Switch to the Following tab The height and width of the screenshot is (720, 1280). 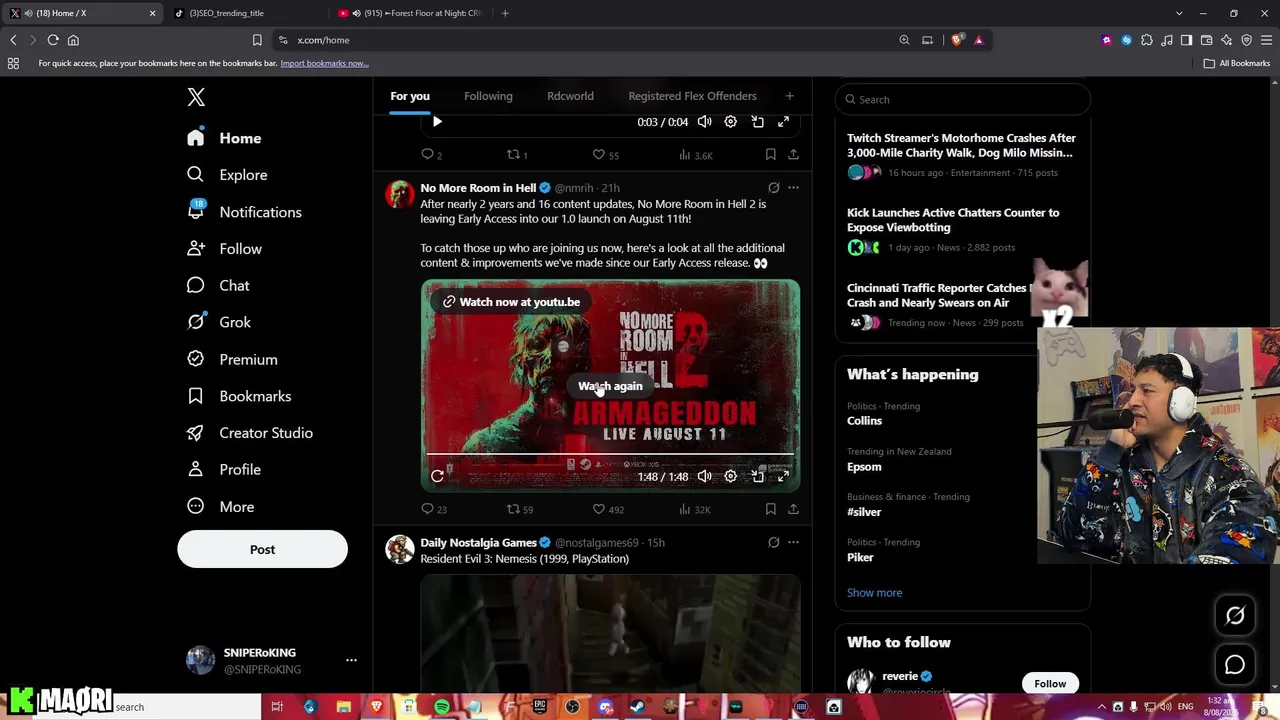tap(488, 96)
